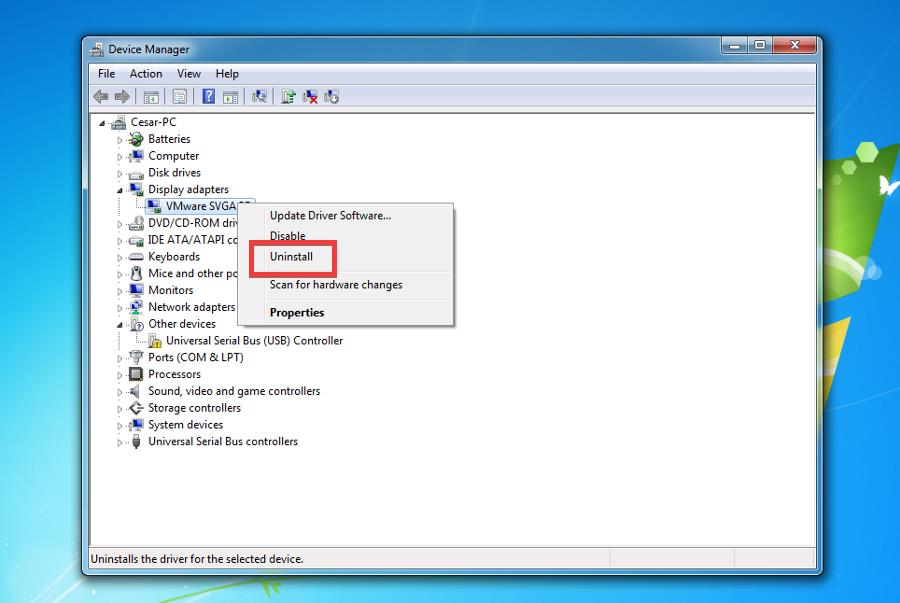Open the Help menu
Image resolution: width=900 pixels, height=603 pixels.
click(227, 73)
